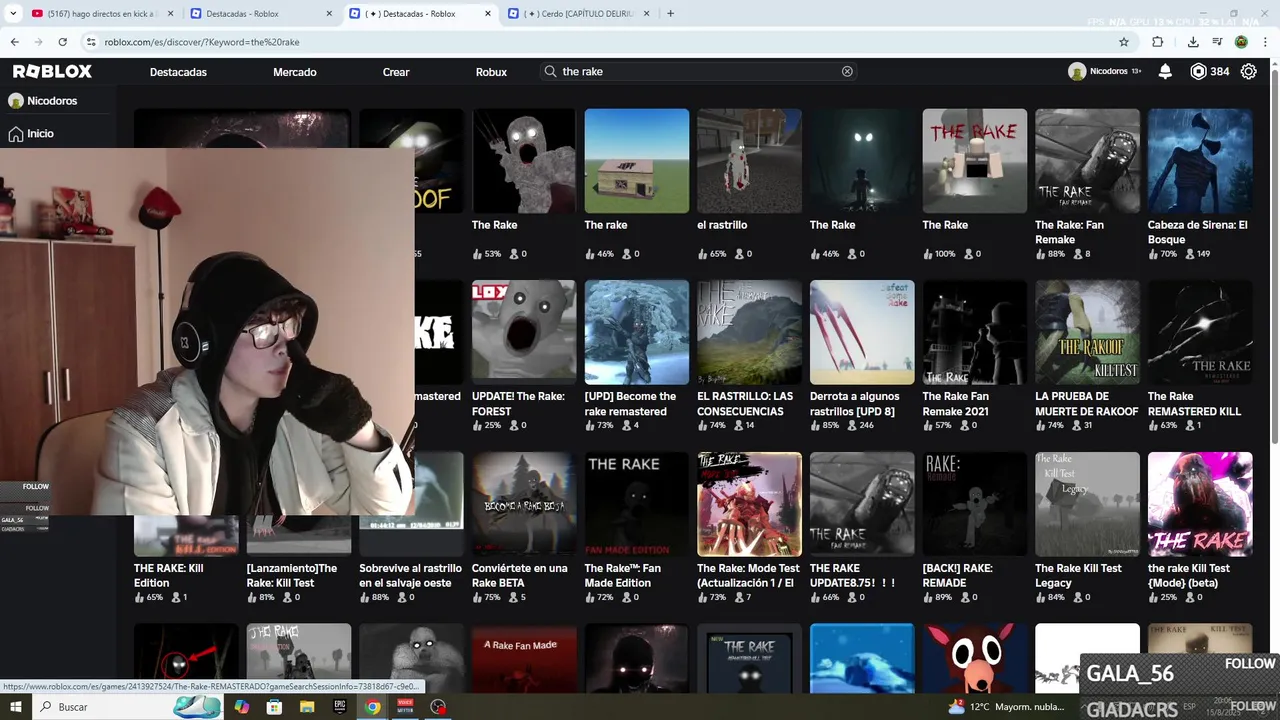Click "The Rake: Kill Edition" title text

click(x=168, y=575)
